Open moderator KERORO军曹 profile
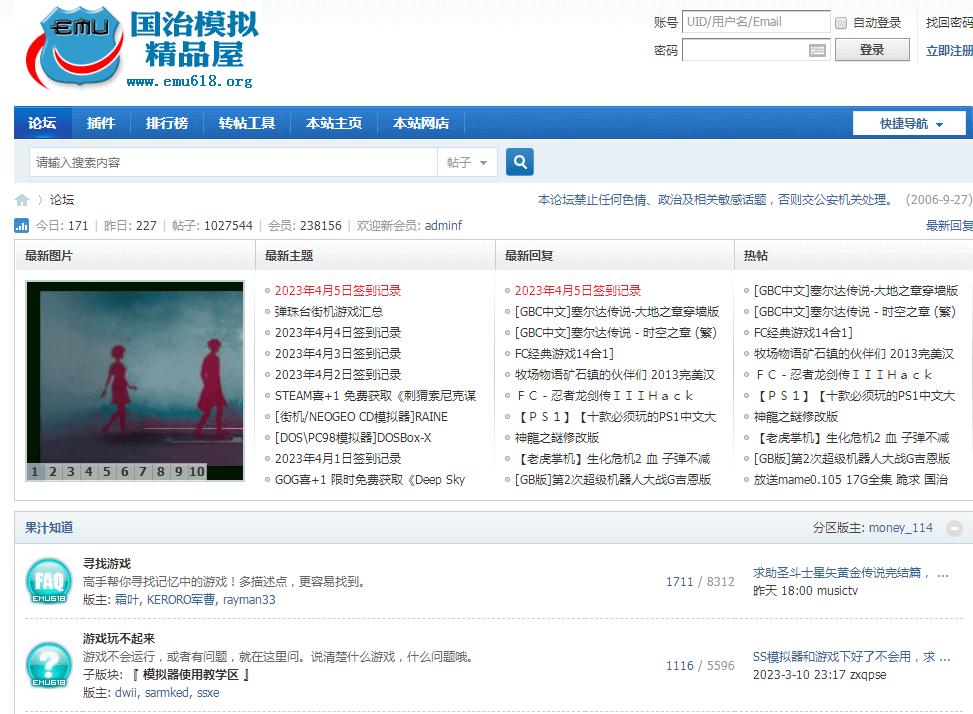Screen dimensions: 973x714 click(181, 599)
